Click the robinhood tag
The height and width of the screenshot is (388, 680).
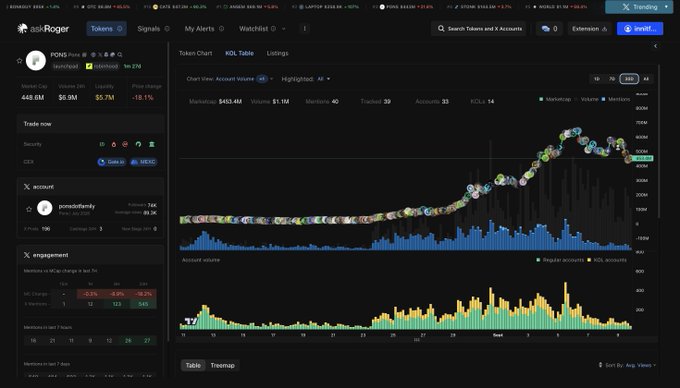pos(102,66)
